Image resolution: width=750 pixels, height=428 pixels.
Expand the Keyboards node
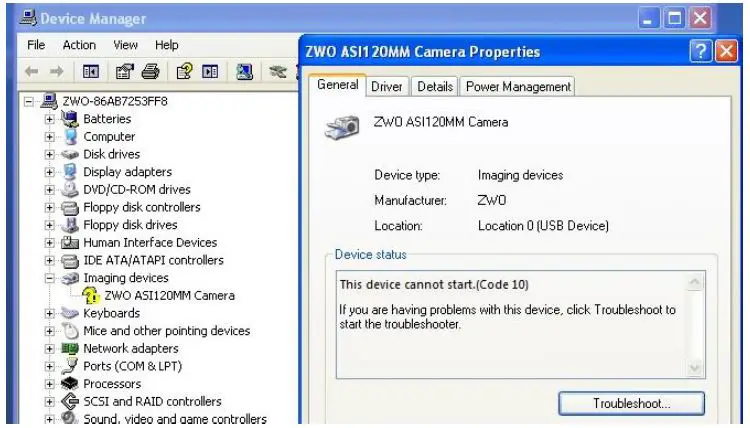pyautogui.click(x=49, y=314)
